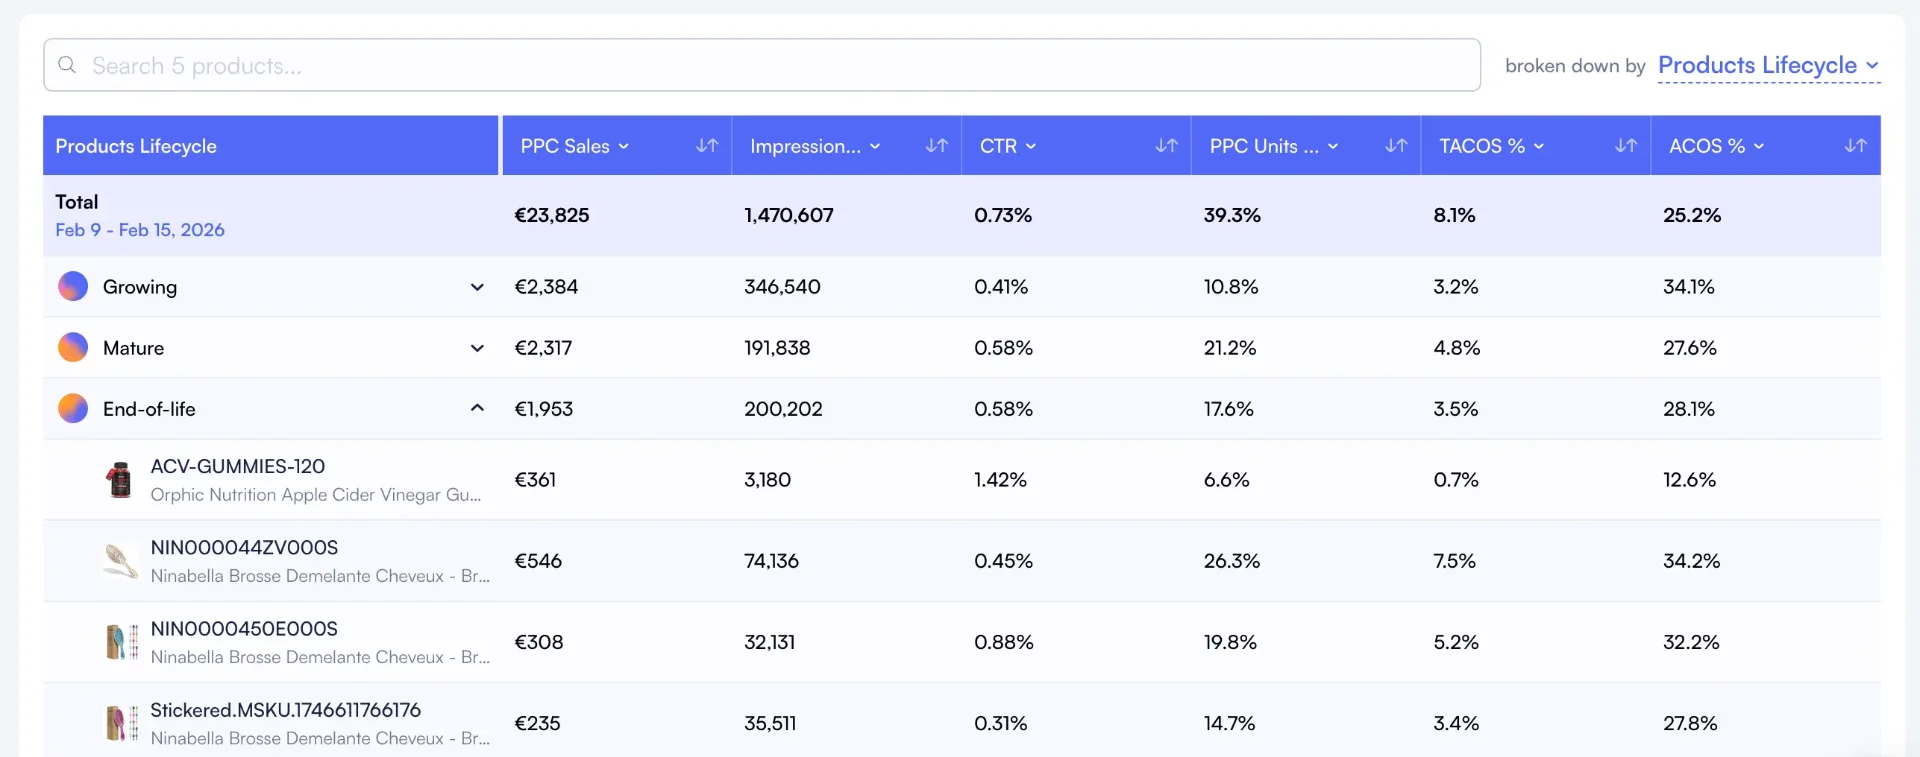This screenshot has height=757, width=1920.
Task: Focus the Search 5 products field
Action: click(762, 65)
